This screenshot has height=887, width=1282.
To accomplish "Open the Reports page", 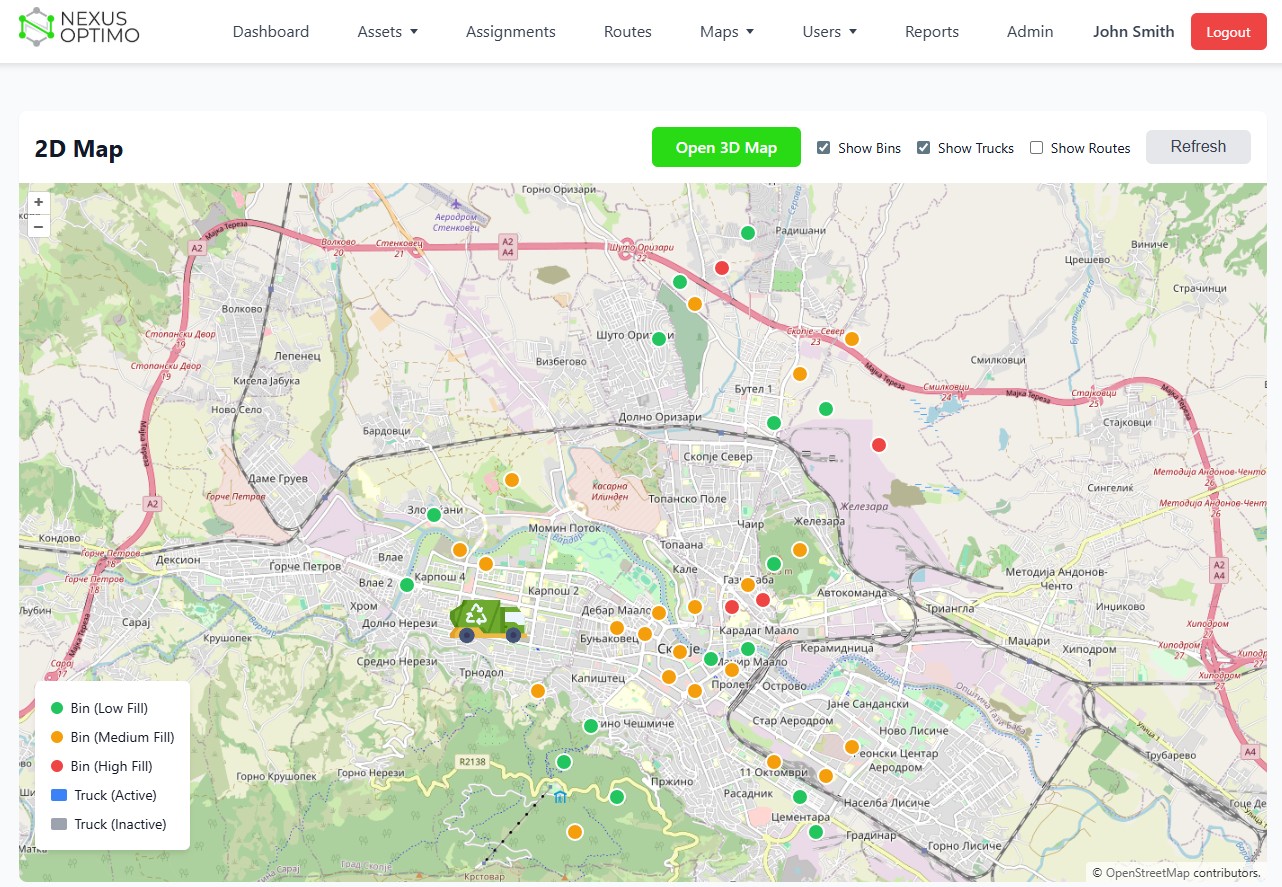I will 932,32.
